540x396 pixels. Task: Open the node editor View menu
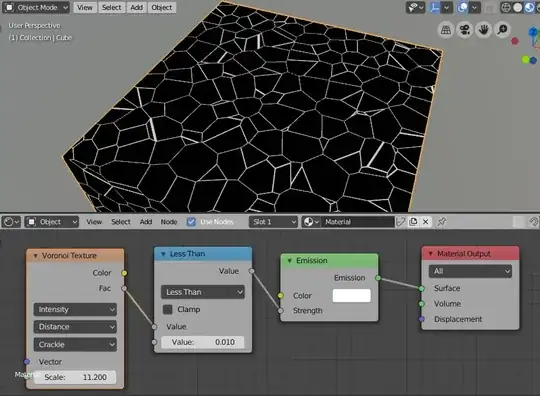point(94,222)
